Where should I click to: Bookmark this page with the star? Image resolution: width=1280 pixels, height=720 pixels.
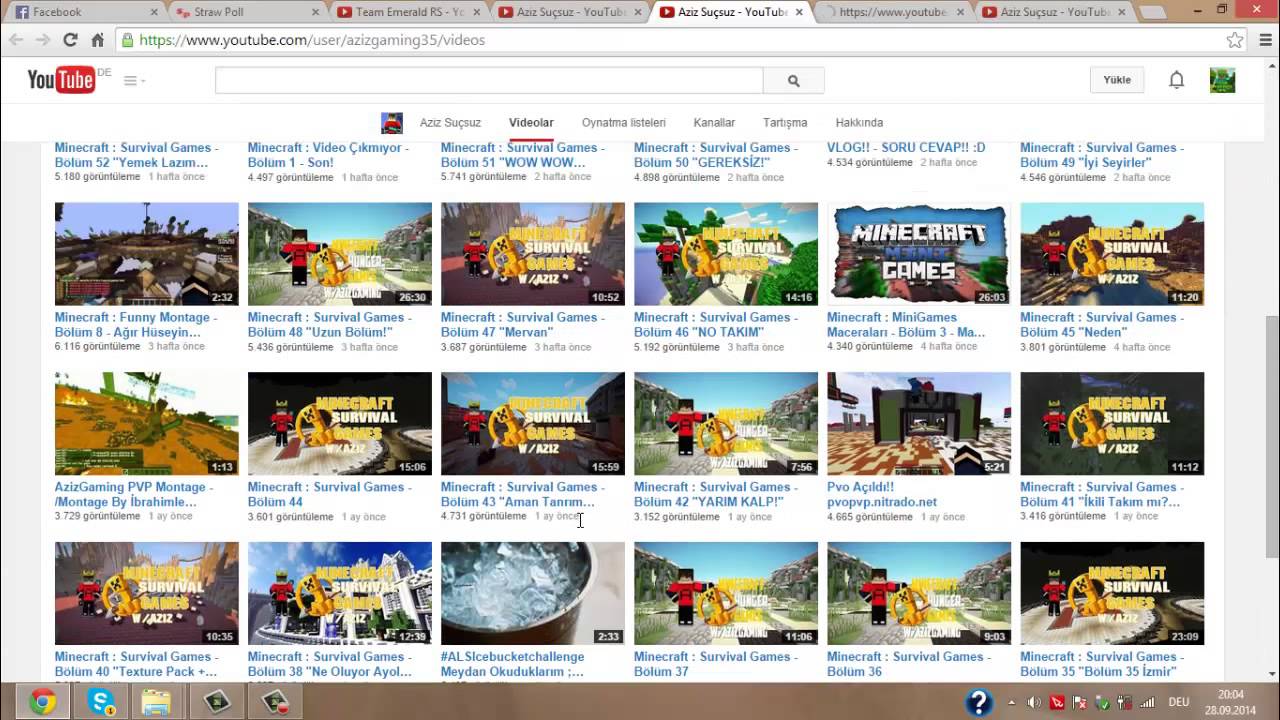click(1235, 41)
